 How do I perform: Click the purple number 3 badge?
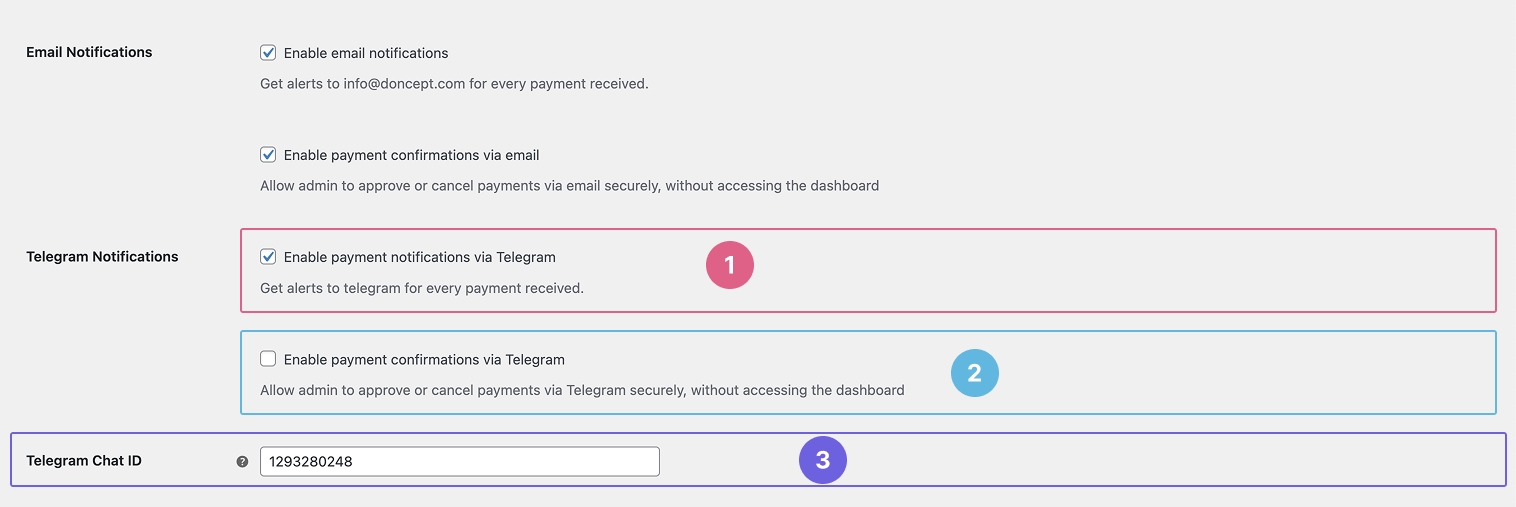(822, 460)
